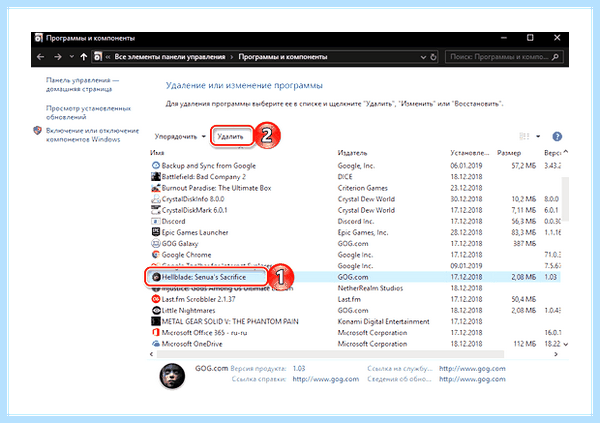
Task: Click Hellblade: Senua's Sacrifice row name
Action: 204,277
